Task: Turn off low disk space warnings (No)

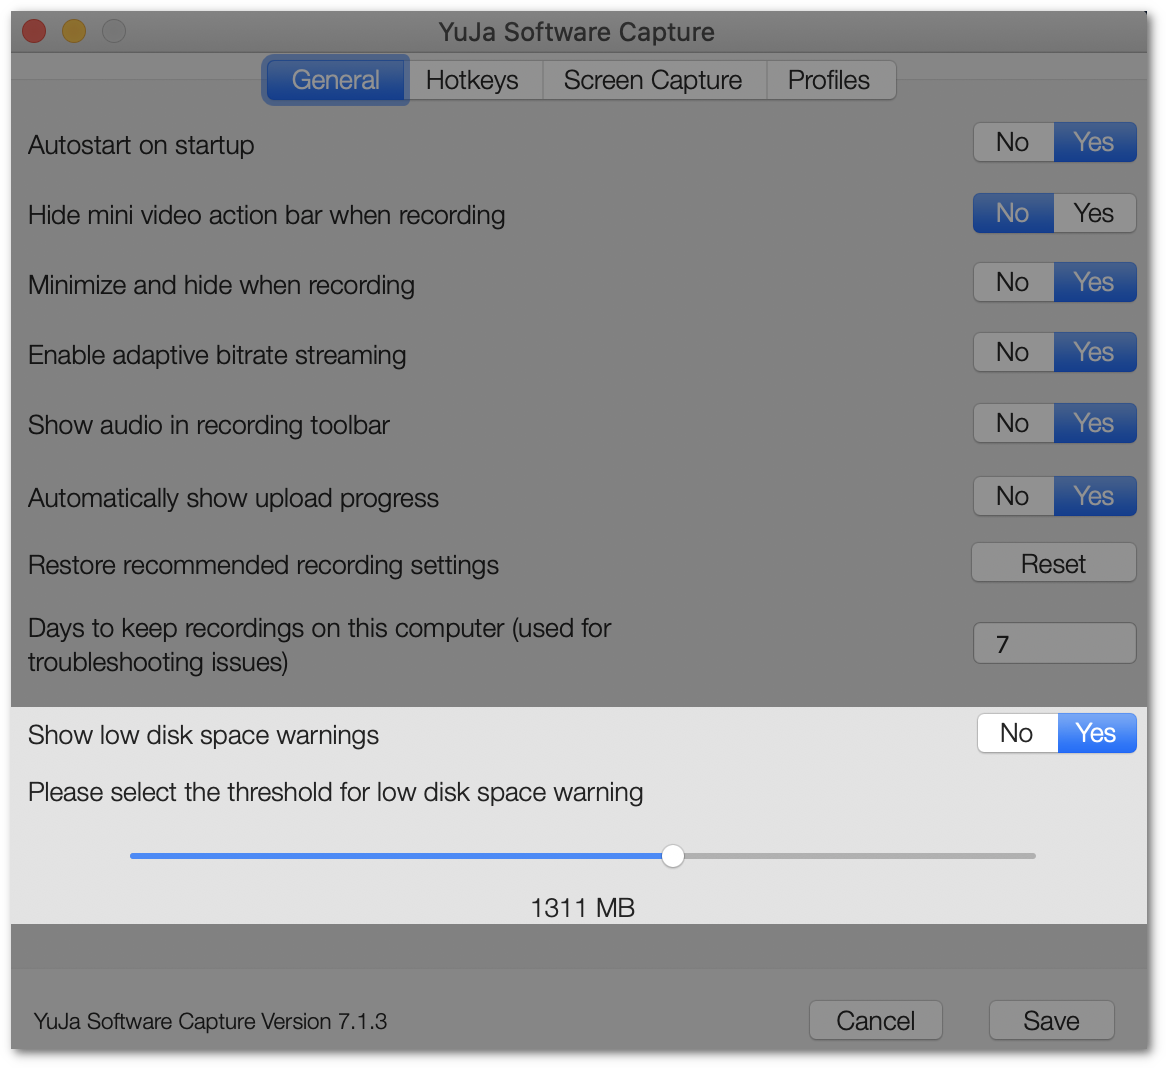Action: tap(1017, 733)
